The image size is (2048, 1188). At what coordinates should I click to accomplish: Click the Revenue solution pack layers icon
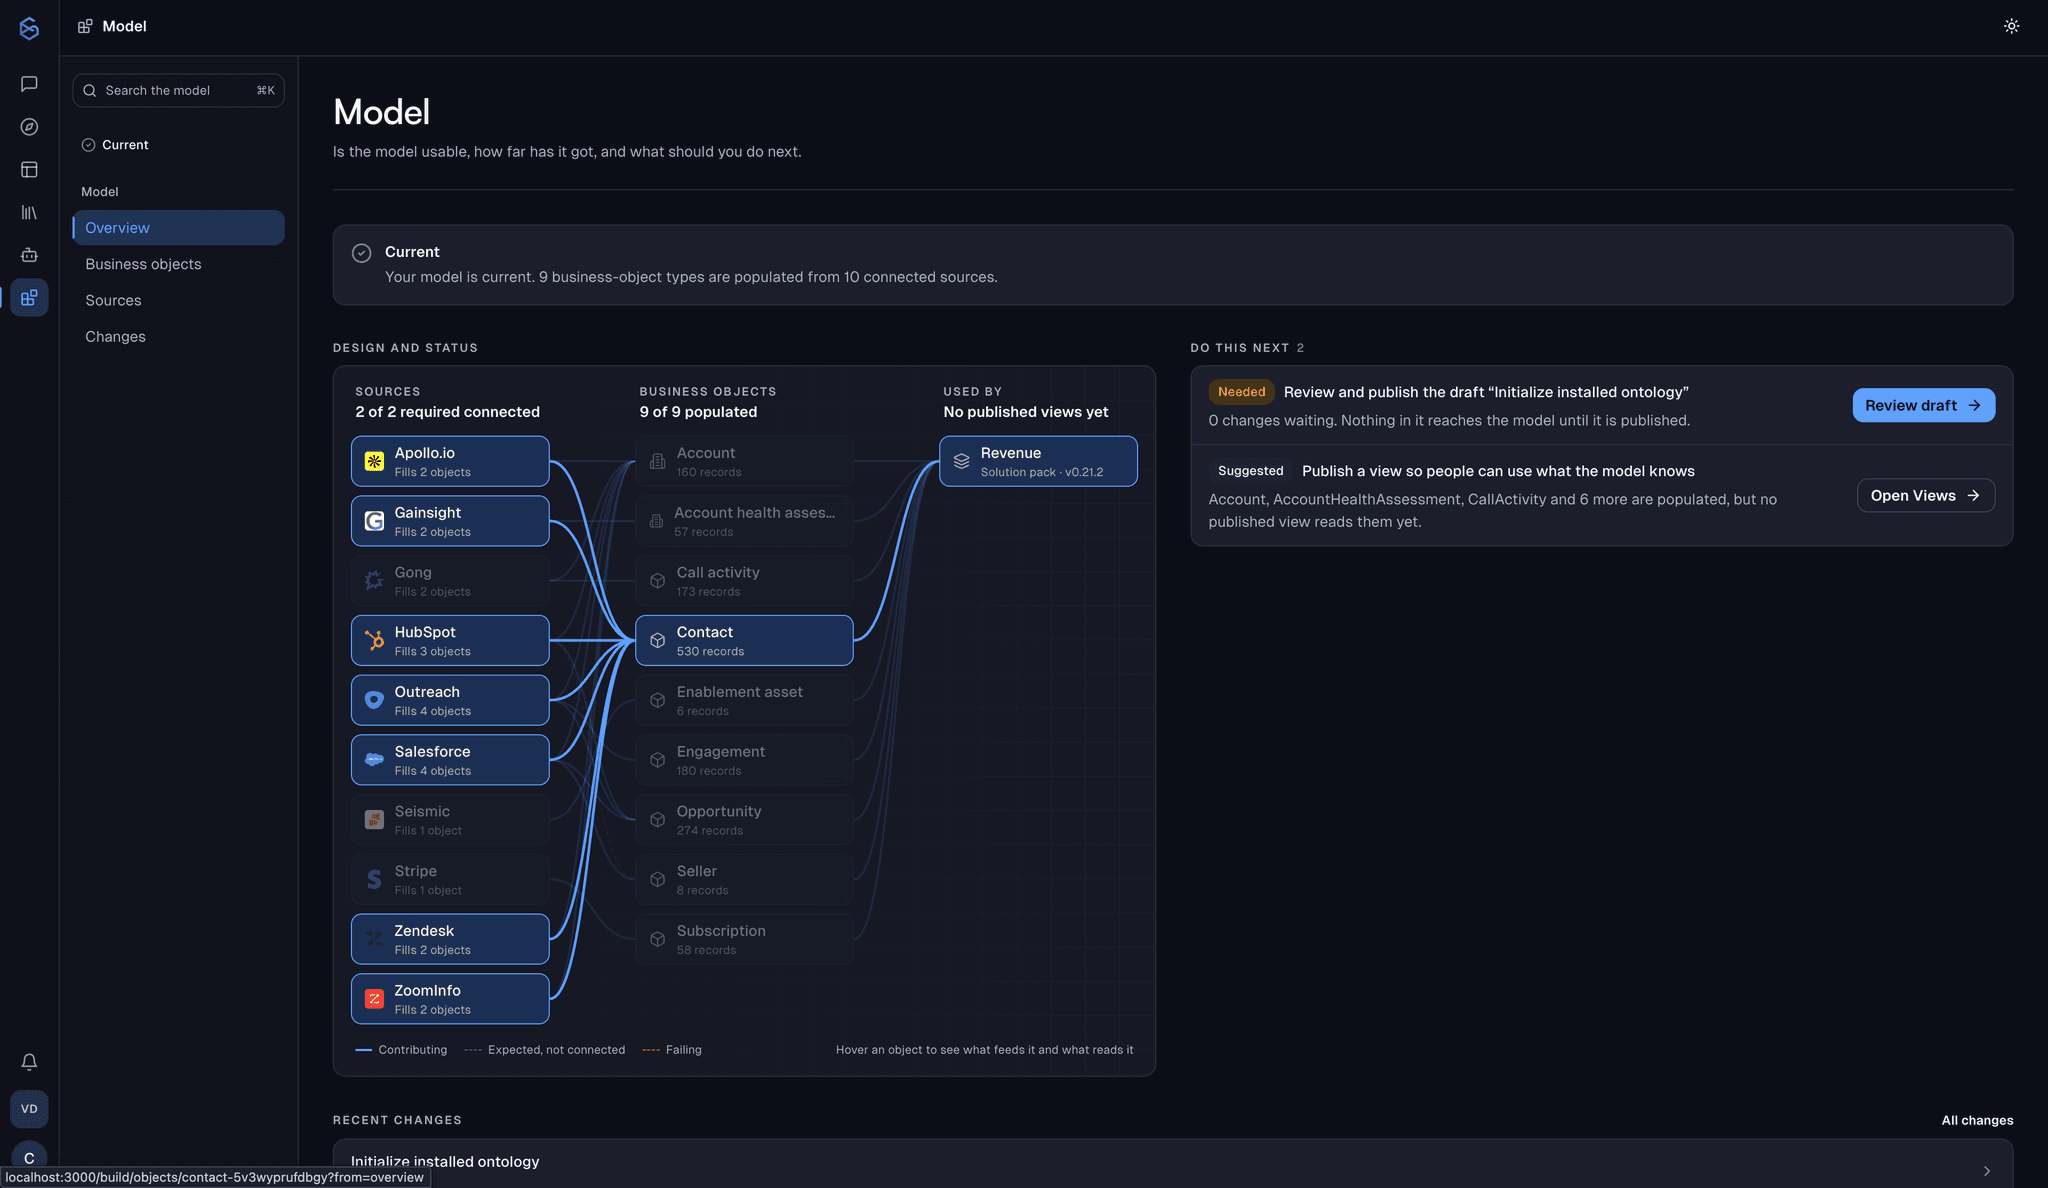[961, 461]
